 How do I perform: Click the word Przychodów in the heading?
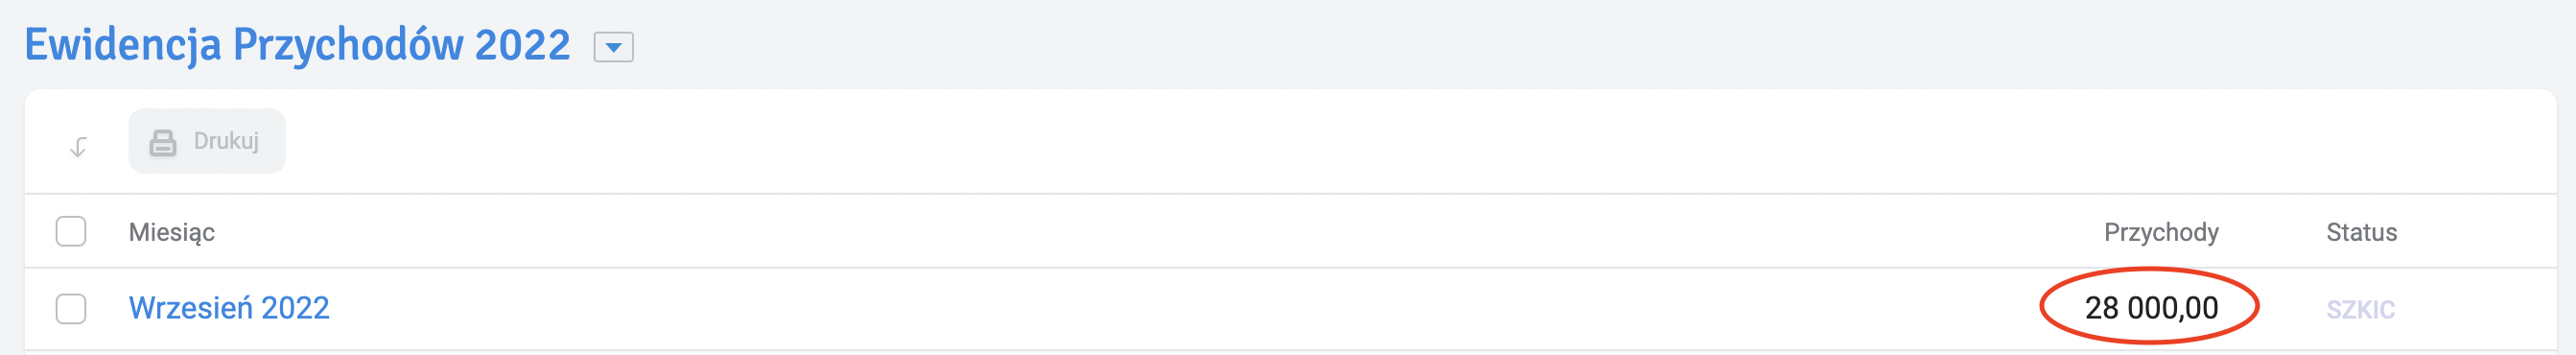(347, 45)
